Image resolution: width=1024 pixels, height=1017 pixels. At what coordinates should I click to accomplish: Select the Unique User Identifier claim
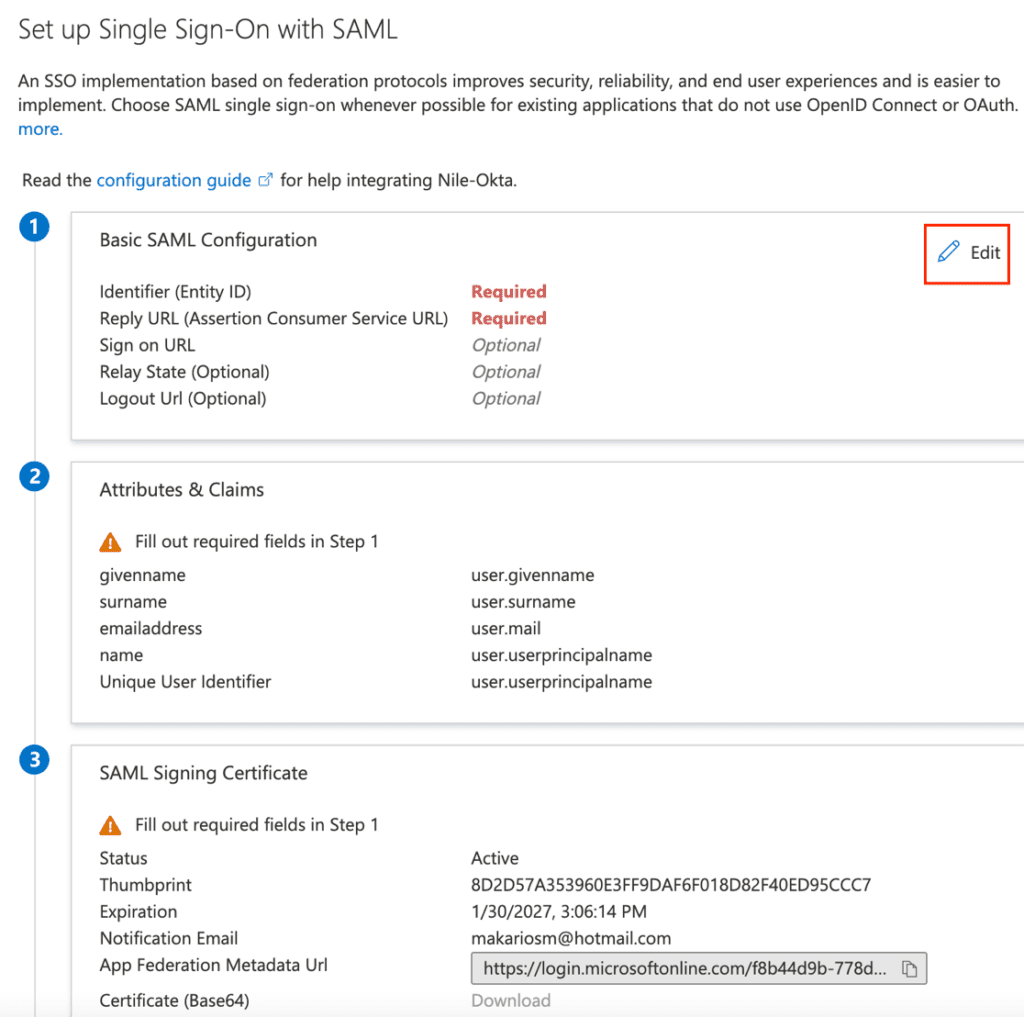[x=185, y=681]
